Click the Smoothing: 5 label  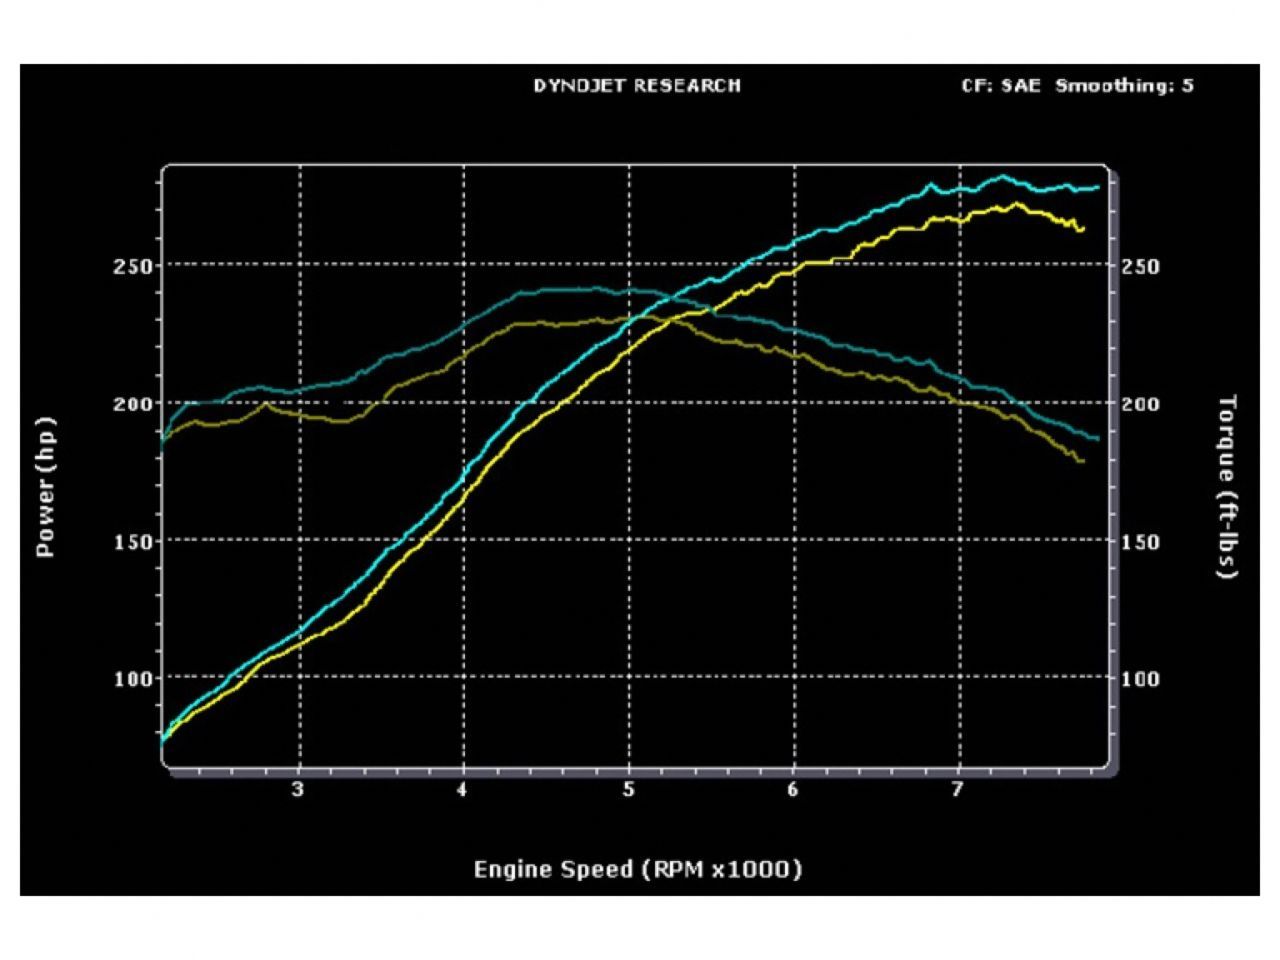click(x=1124, y=86)
